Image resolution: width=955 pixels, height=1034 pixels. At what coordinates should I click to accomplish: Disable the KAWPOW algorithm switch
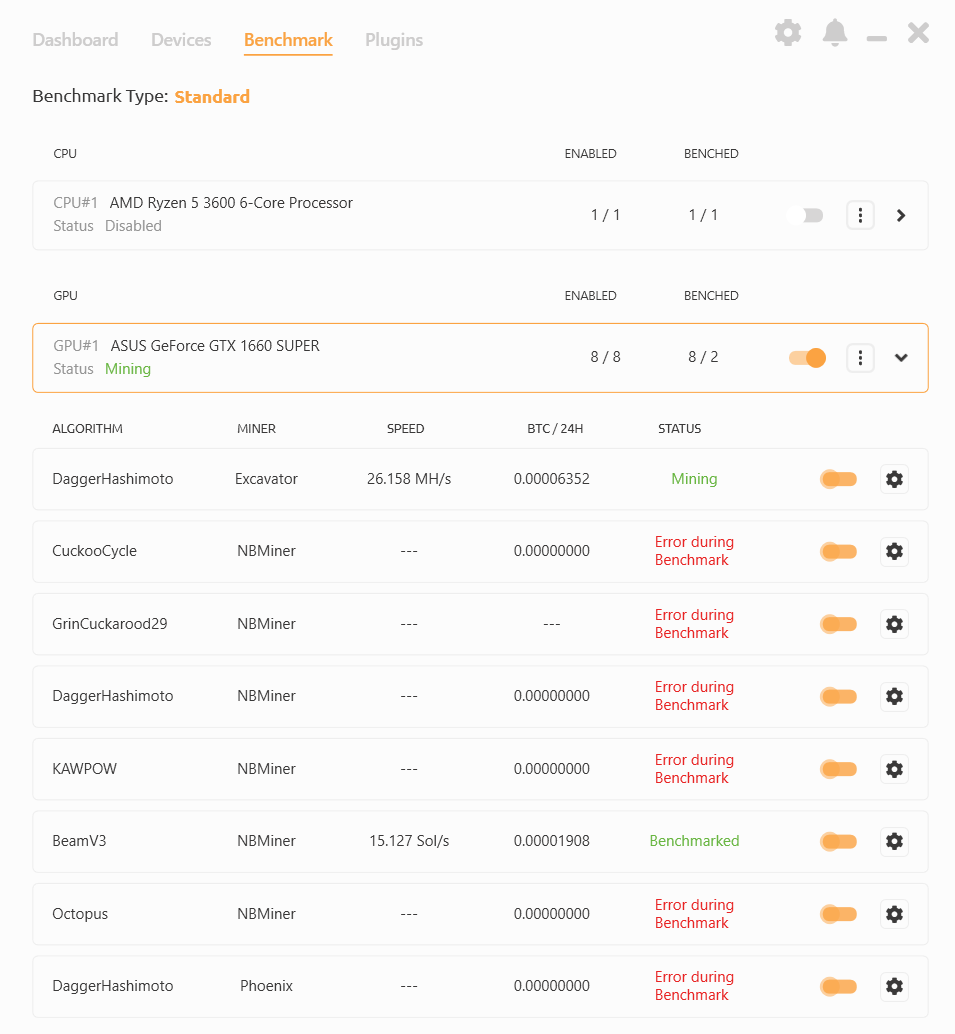click(838, 769)
